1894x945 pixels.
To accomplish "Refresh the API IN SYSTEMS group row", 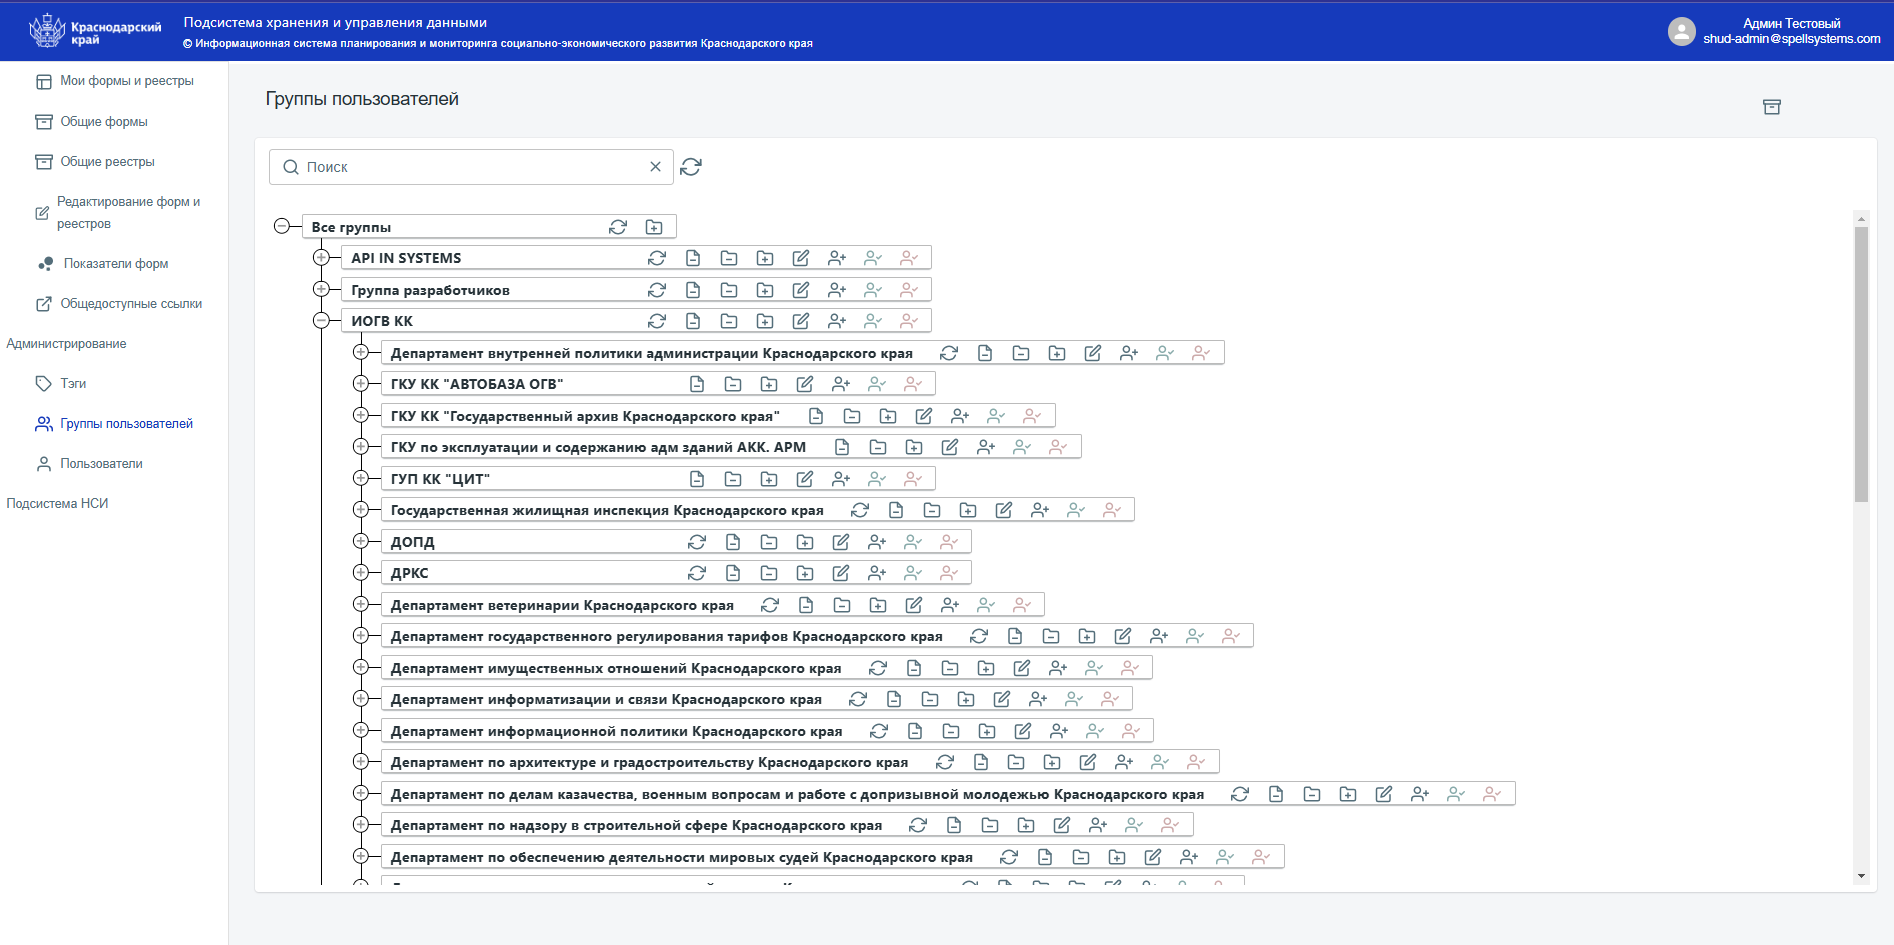I will coord(657,258).
